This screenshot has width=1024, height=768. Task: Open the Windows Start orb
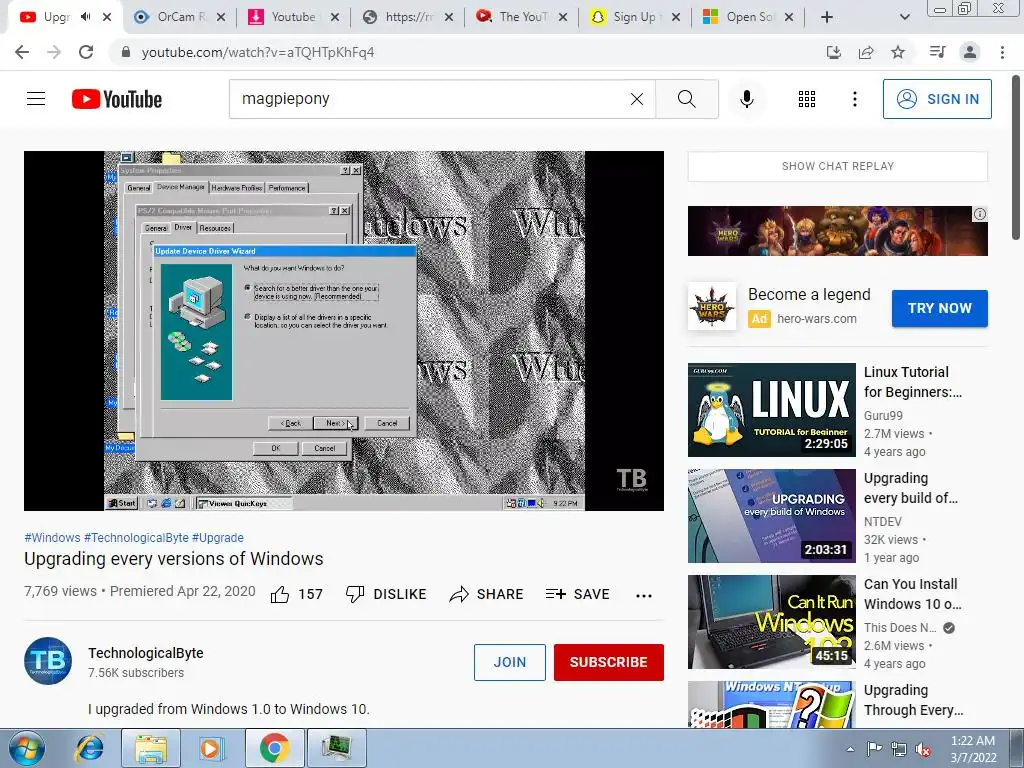(27, 748)
